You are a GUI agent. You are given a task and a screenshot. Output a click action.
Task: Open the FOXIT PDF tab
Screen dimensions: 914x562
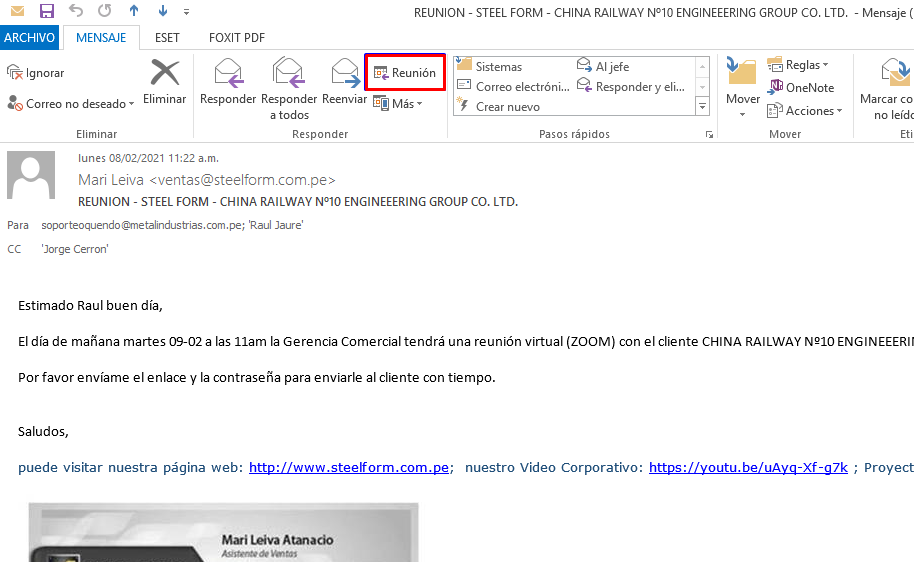[237, 37]
